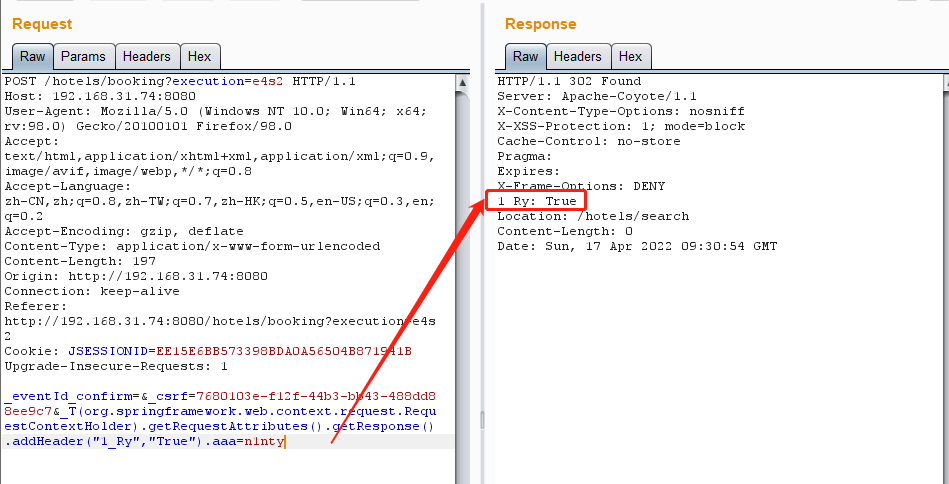Open the Request Hex tab
Viewport: 949px width, 484px height.
pos(200,57)
